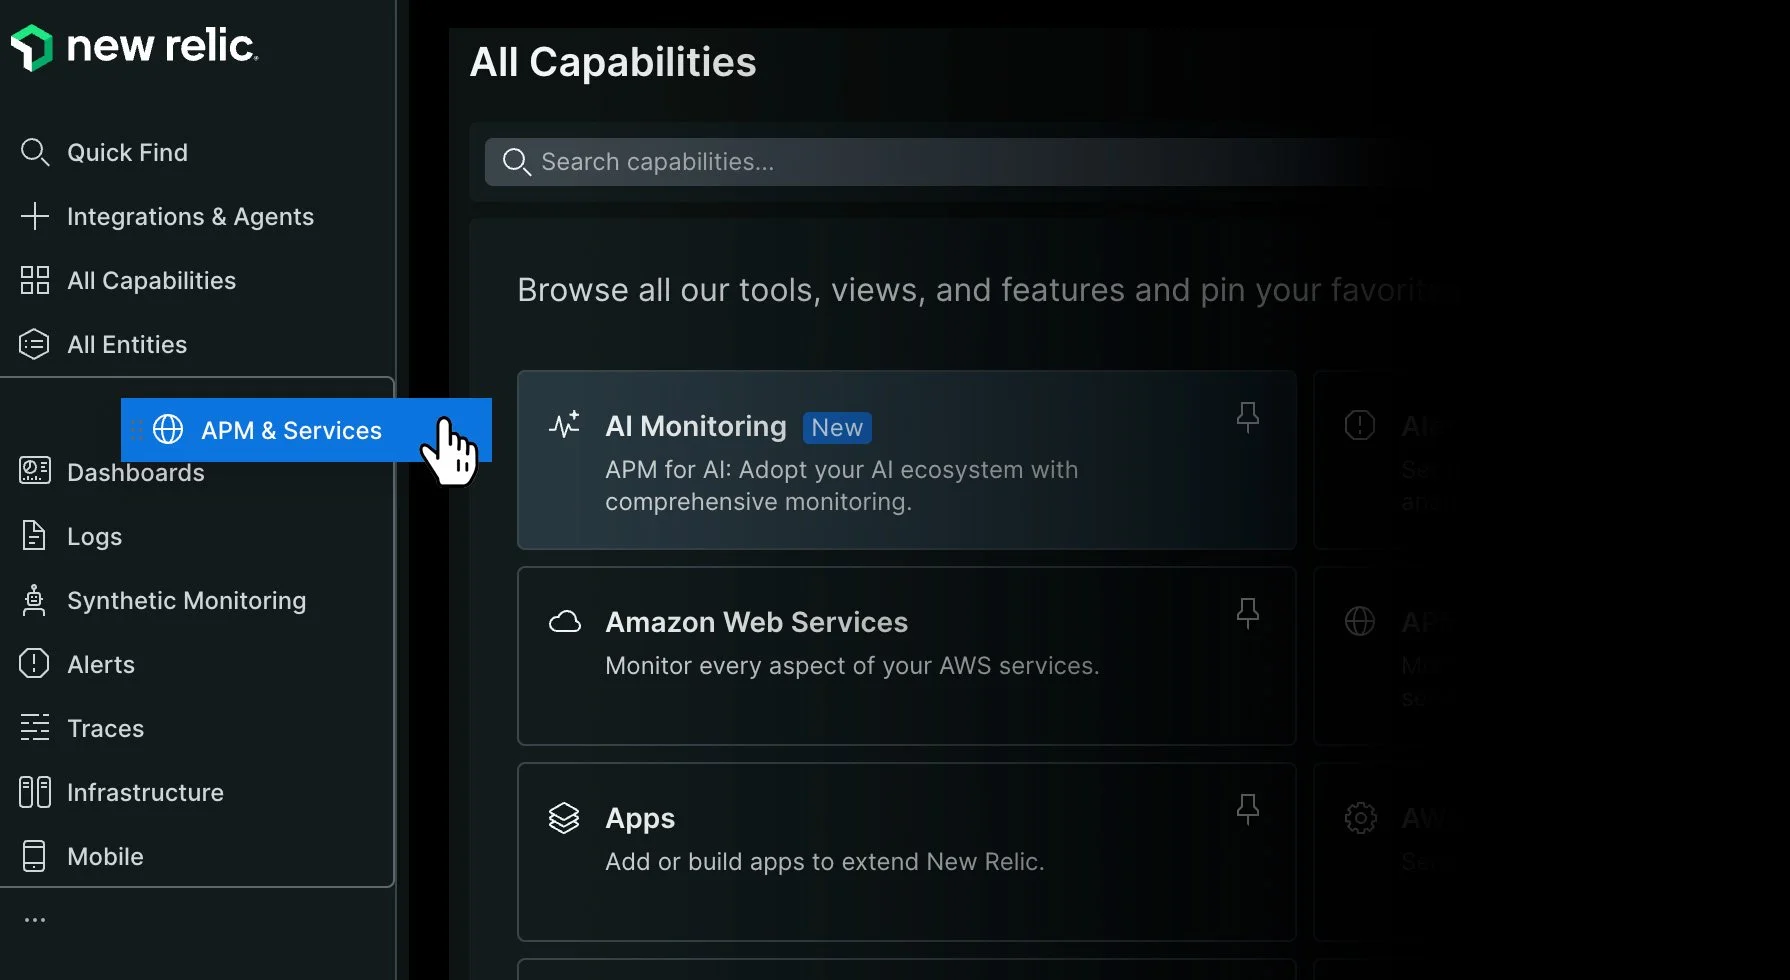Click the plus icon for Integrations & Agents
1790x980 pixels.
coord(35,216)
